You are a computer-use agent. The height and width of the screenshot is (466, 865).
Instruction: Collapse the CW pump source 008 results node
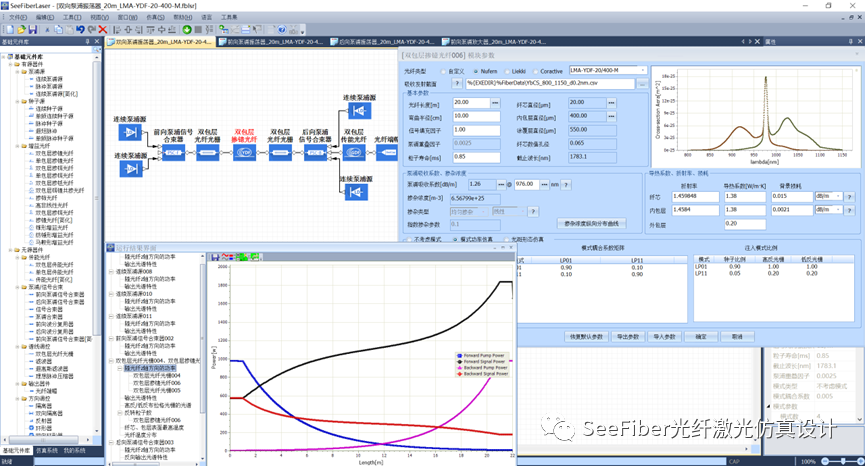[111, 272]
